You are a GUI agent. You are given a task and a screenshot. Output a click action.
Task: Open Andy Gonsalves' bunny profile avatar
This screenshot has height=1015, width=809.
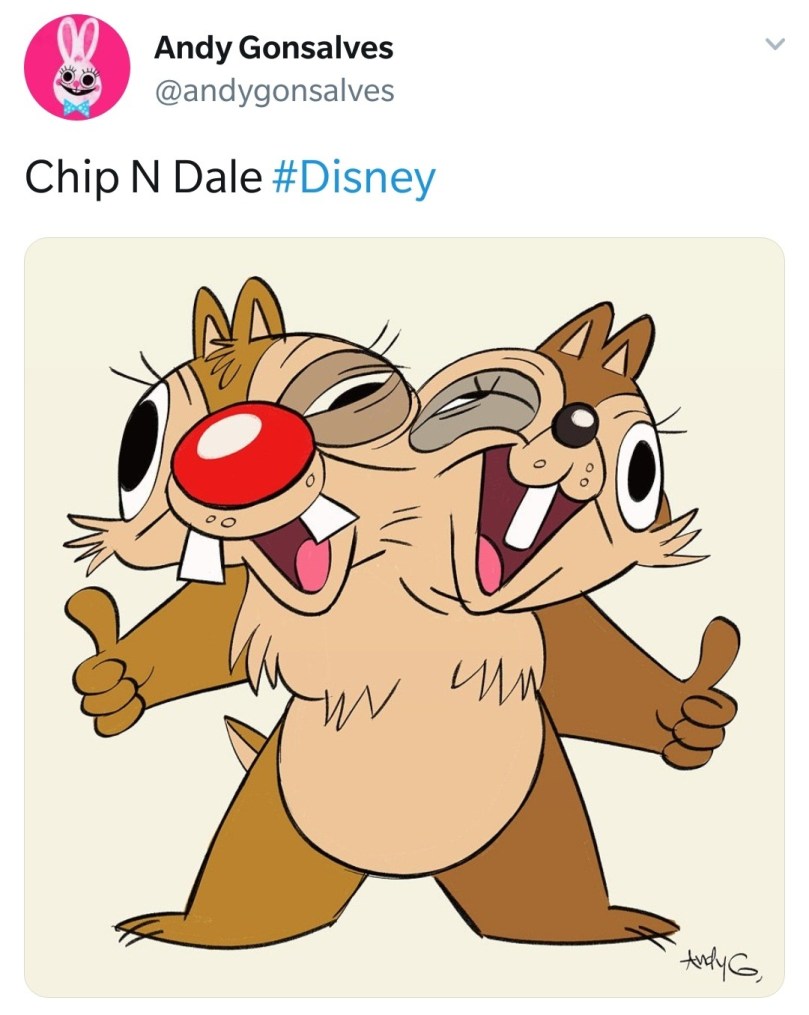(x=77, y=67)
